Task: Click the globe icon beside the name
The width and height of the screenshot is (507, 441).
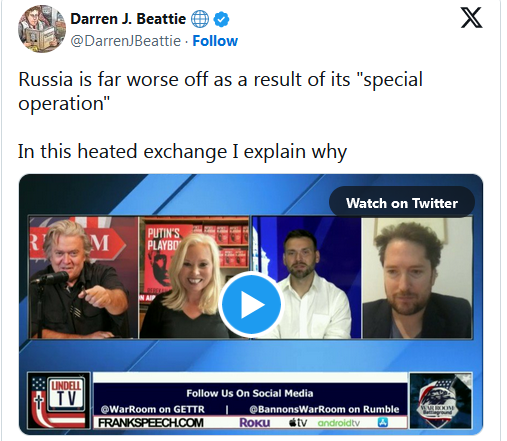Action: click(200, 19)
